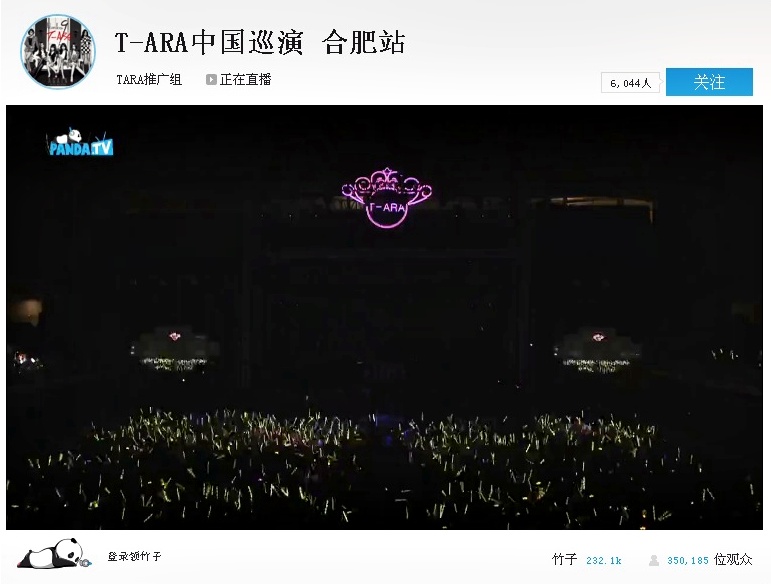The image size is (771, 584).
Task: Click the center of the live video player
Action: (x=384, y=317)
